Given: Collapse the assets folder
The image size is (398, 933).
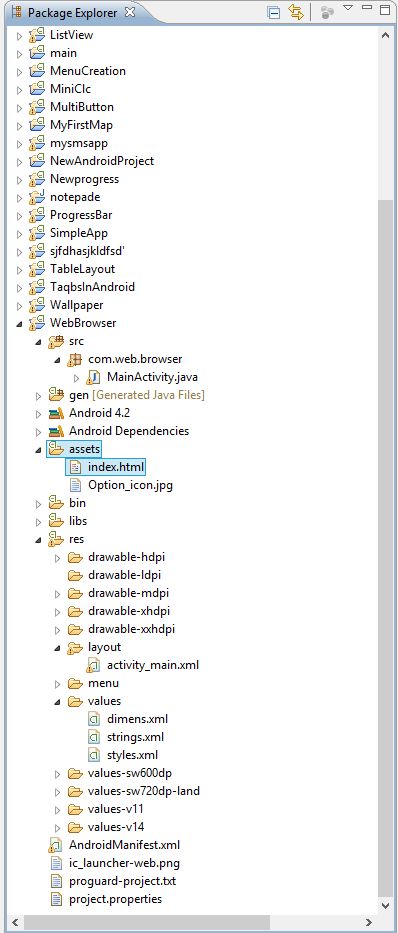Looking at the screenshot, I should (39, 450).
